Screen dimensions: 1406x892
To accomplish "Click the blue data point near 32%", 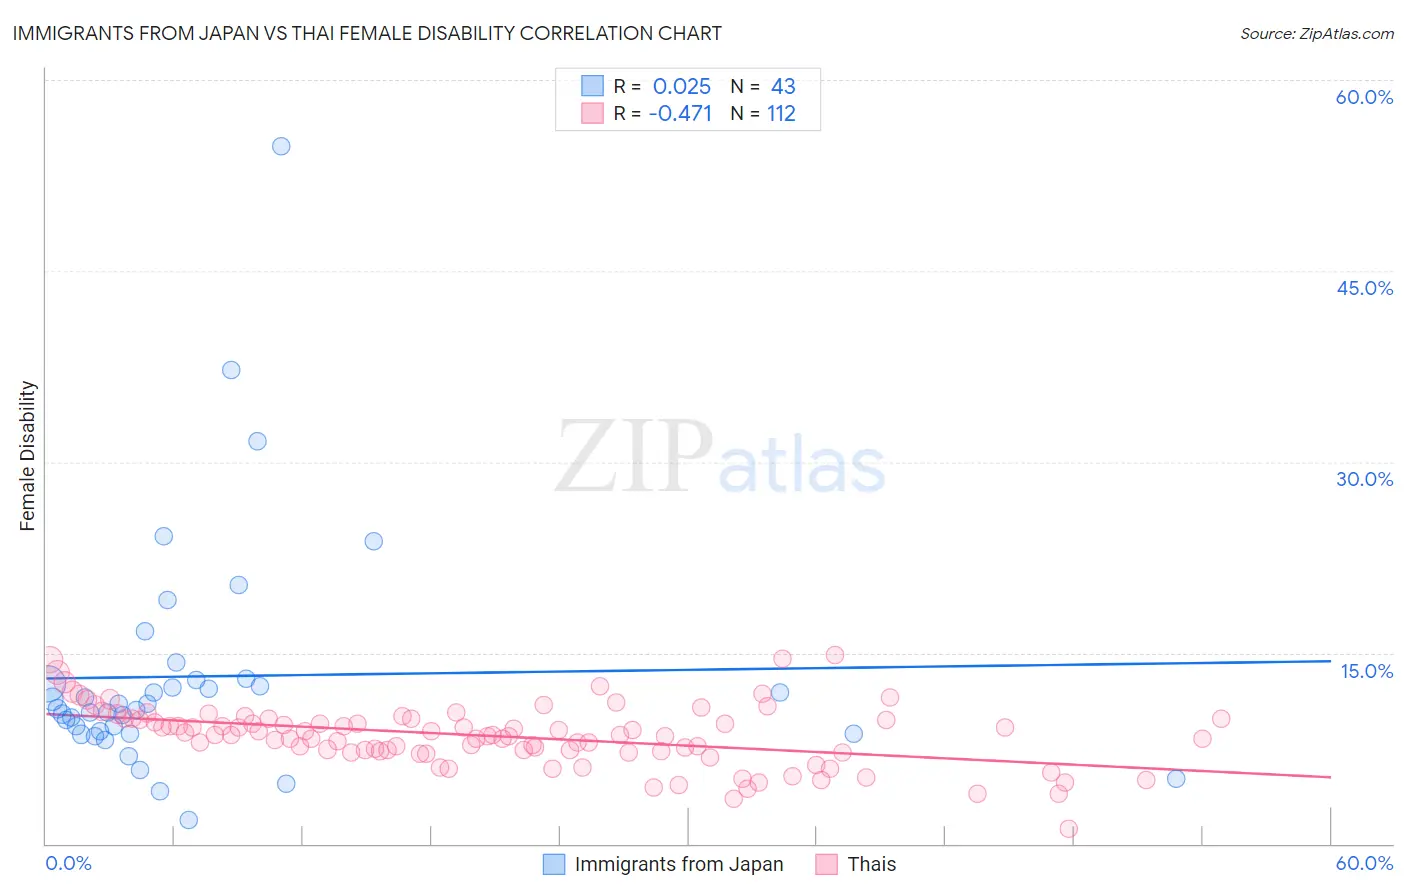I will [257, 441].
